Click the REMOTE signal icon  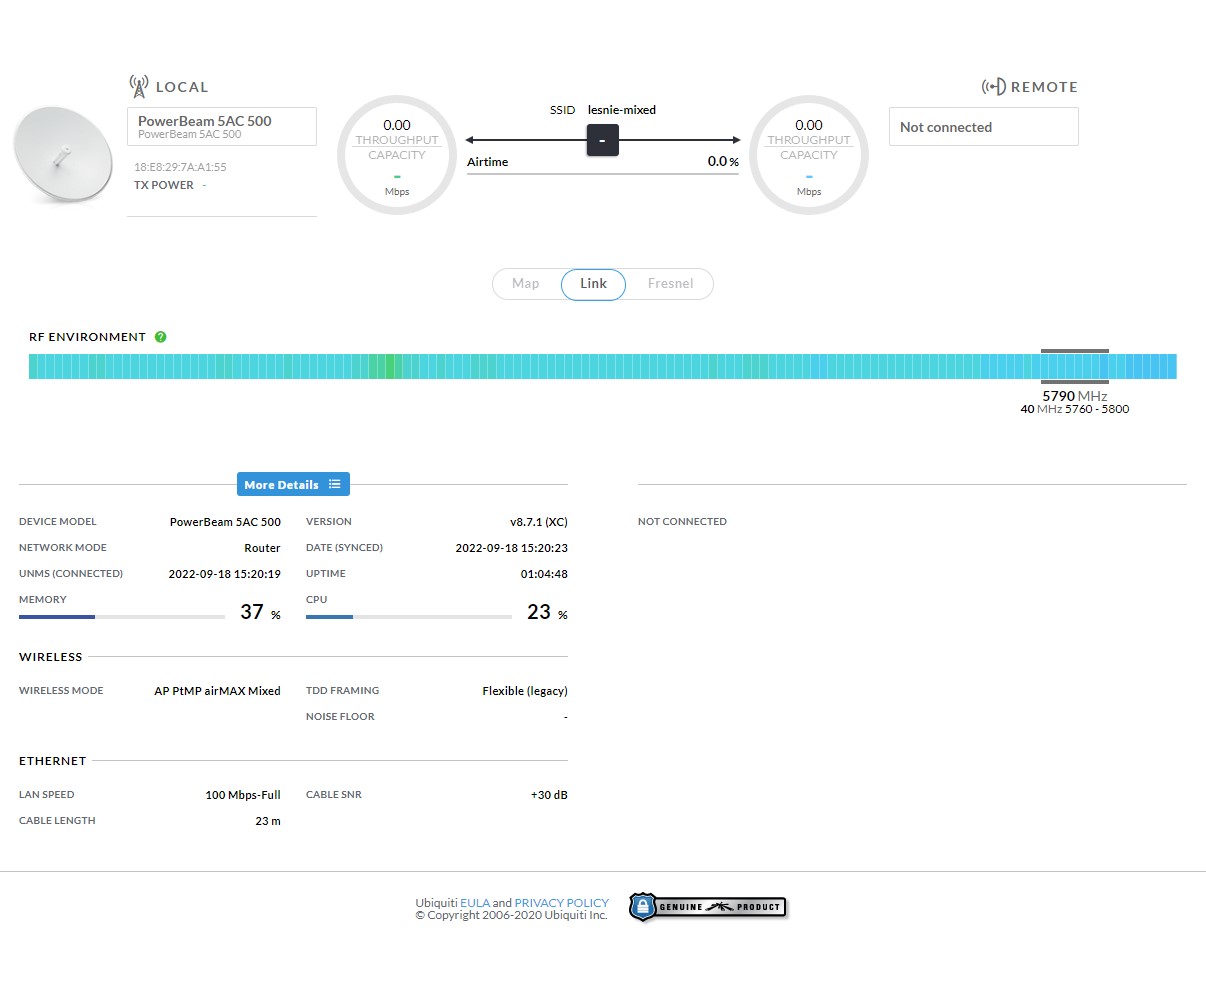[993, 87]
